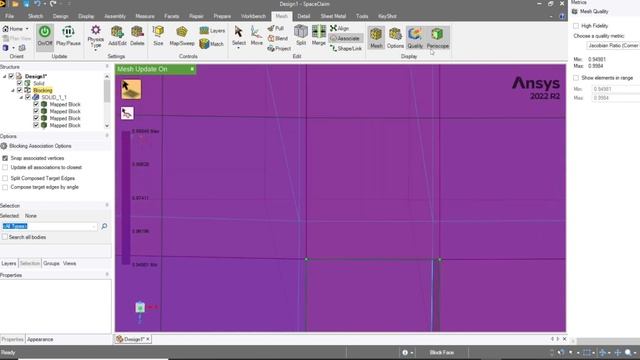This screenshot has height=360, width=640.
Task: Collapse the SOLID_1_1 tree node
Action: click(x=21, y=97)
